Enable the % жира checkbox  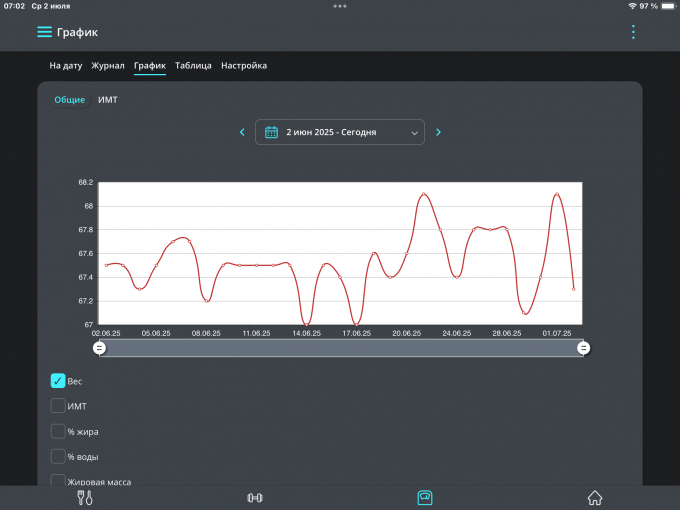point(58,431)
